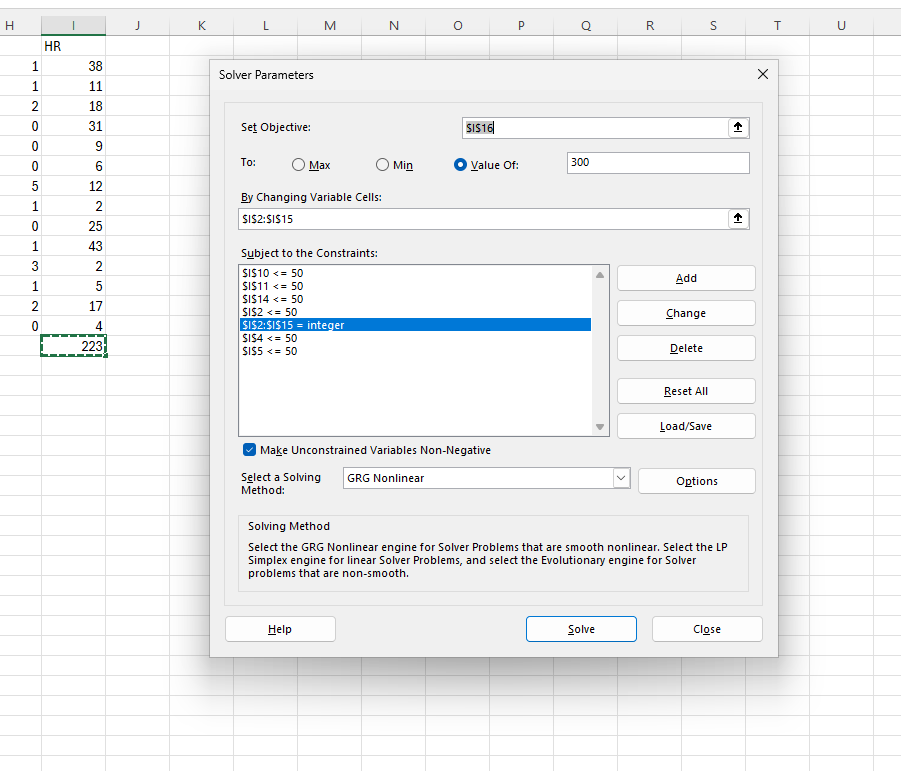
Task: Click column H cell with value 3
Action: [x=20, y=266]
